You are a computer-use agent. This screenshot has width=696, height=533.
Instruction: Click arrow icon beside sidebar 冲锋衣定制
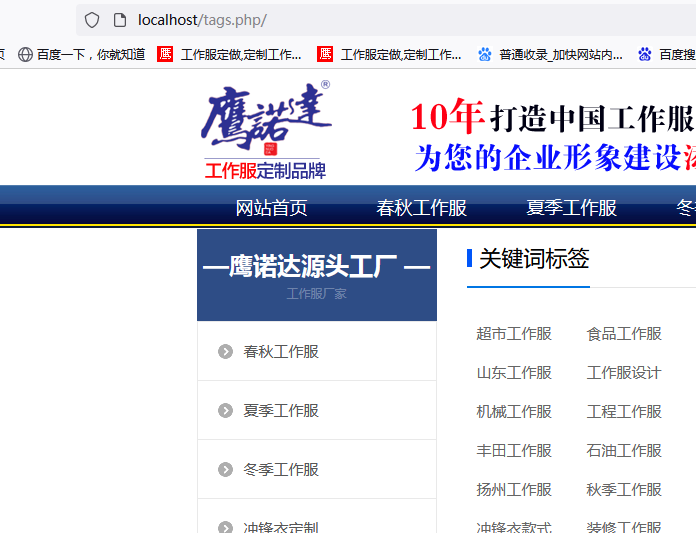coord(225,526)
